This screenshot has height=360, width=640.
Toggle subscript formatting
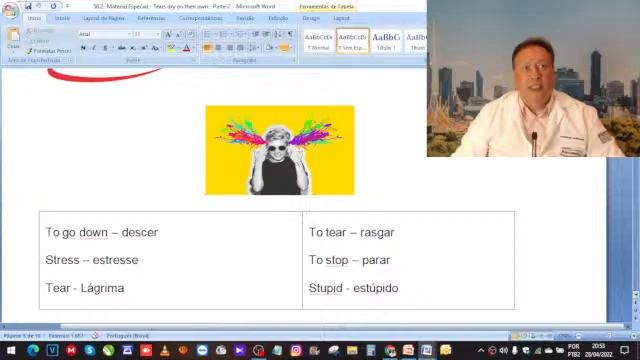click(x=133, y=48)
